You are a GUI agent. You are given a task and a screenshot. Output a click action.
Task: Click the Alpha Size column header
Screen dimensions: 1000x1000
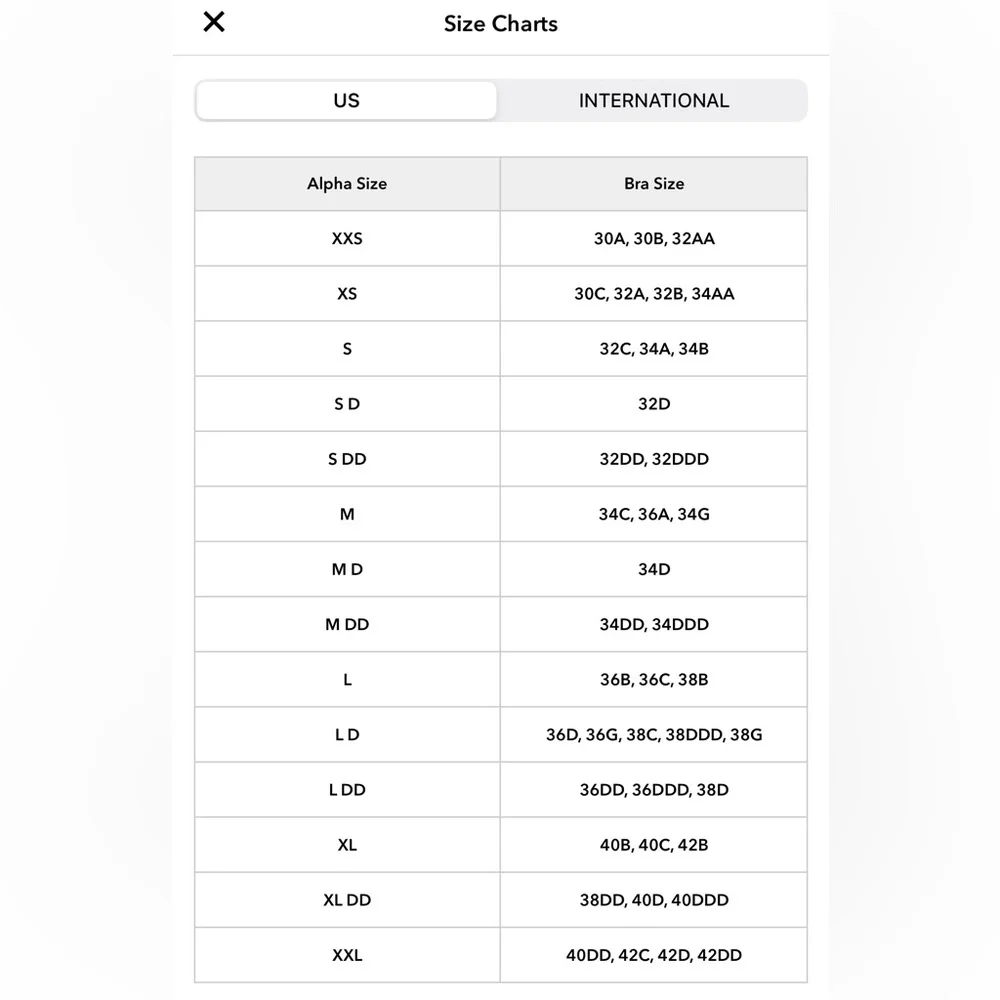click(x=347, y=184)
